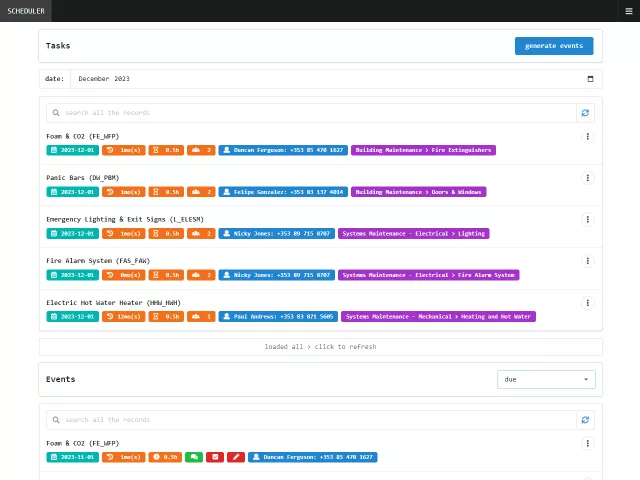Click the Tasks search records field
This screenshot has height=480, width=640.
pyautogui.click(x=312, y=113)
